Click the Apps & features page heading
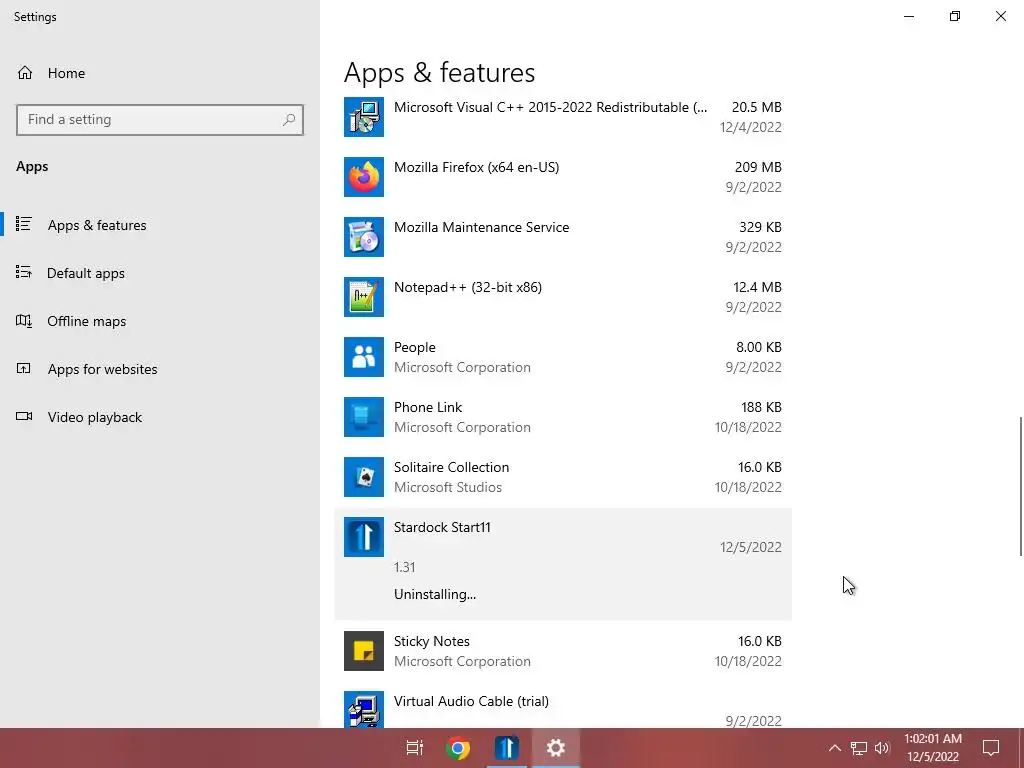Screen dimensions: 1024x768 point(440,72)
